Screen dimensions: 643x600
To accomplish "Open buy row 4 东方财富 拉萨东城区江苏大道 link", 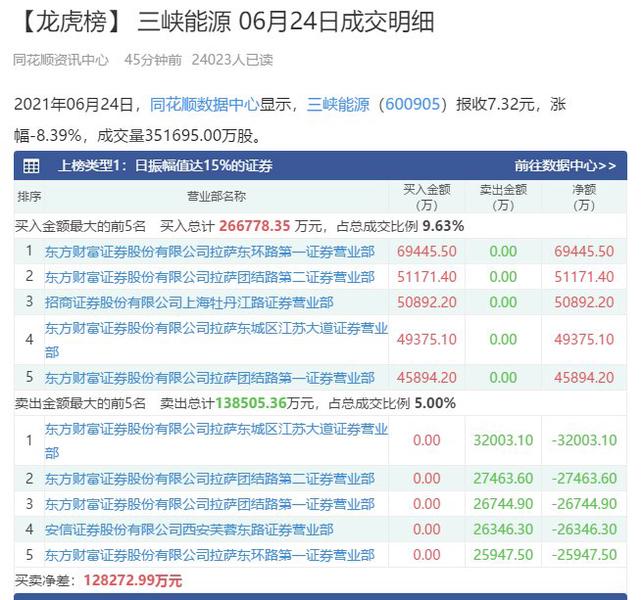I will pyautogui.click(x=216, y=340).
